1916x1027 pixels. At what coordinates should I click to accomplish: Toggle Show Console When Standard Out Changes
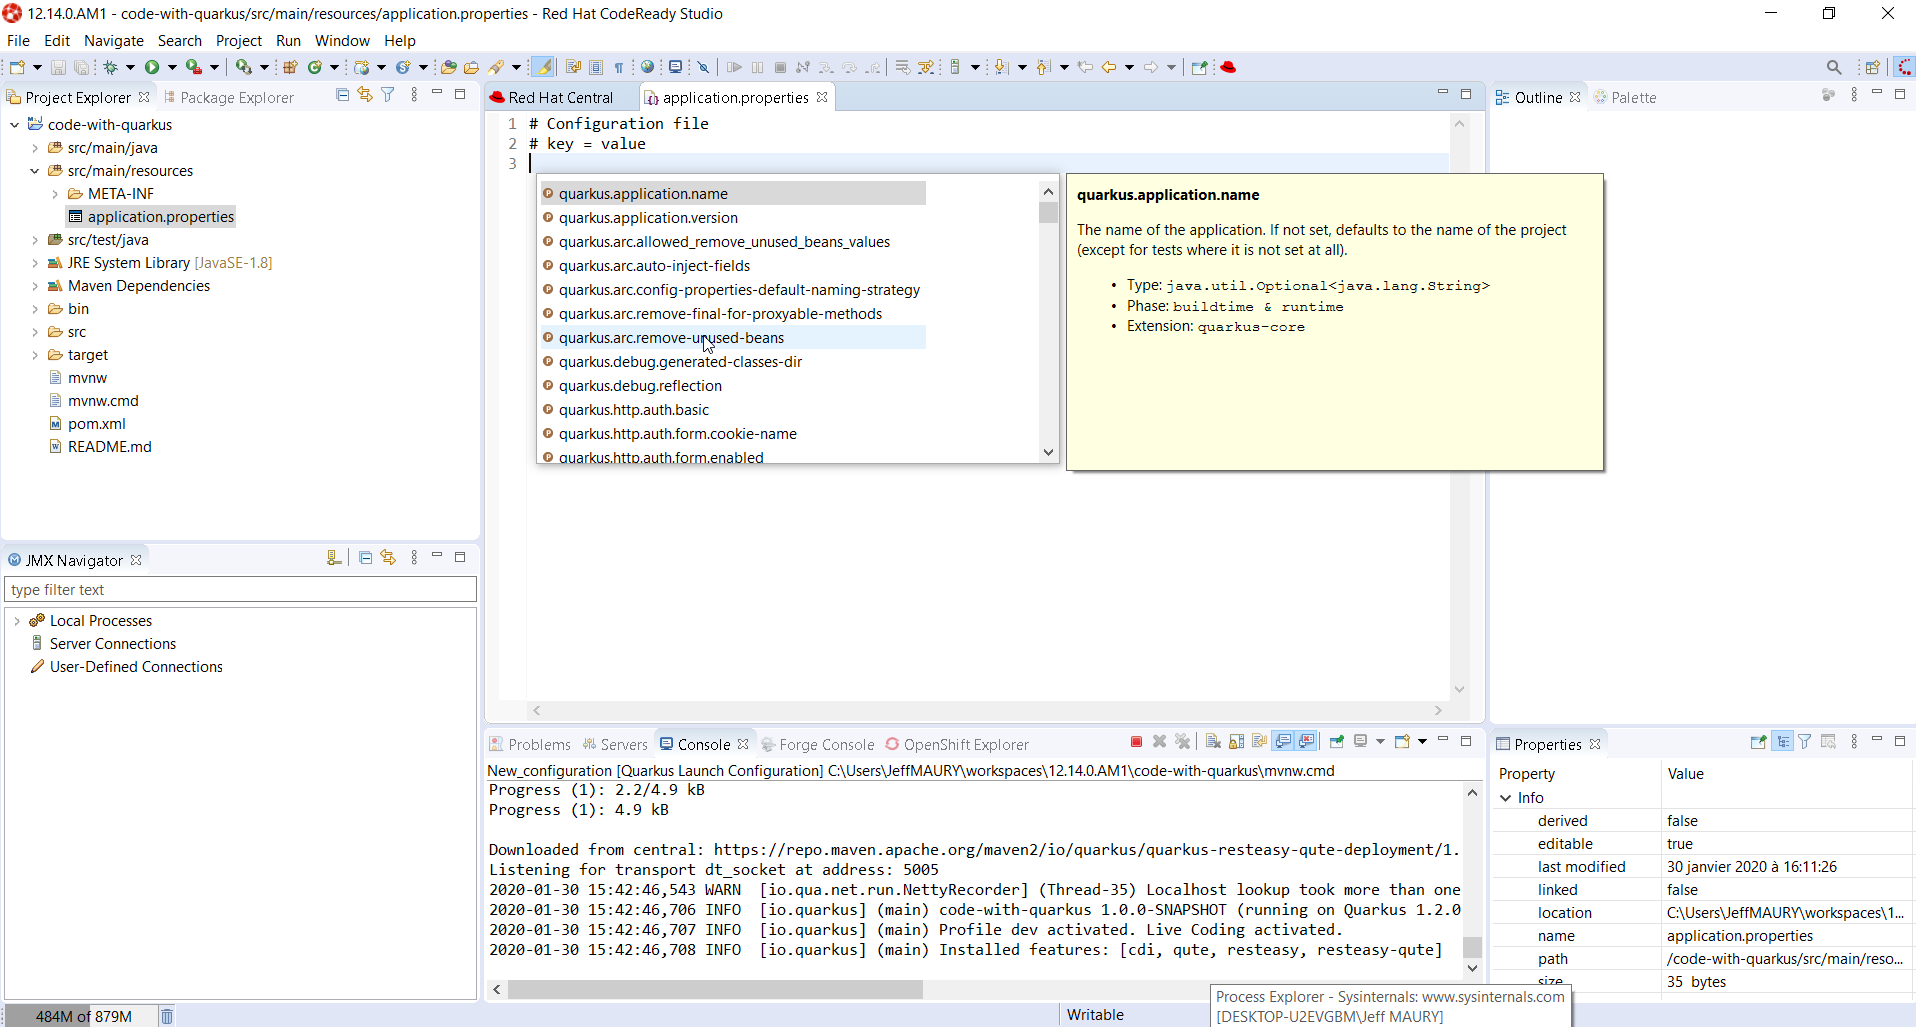click(1283, 741)
